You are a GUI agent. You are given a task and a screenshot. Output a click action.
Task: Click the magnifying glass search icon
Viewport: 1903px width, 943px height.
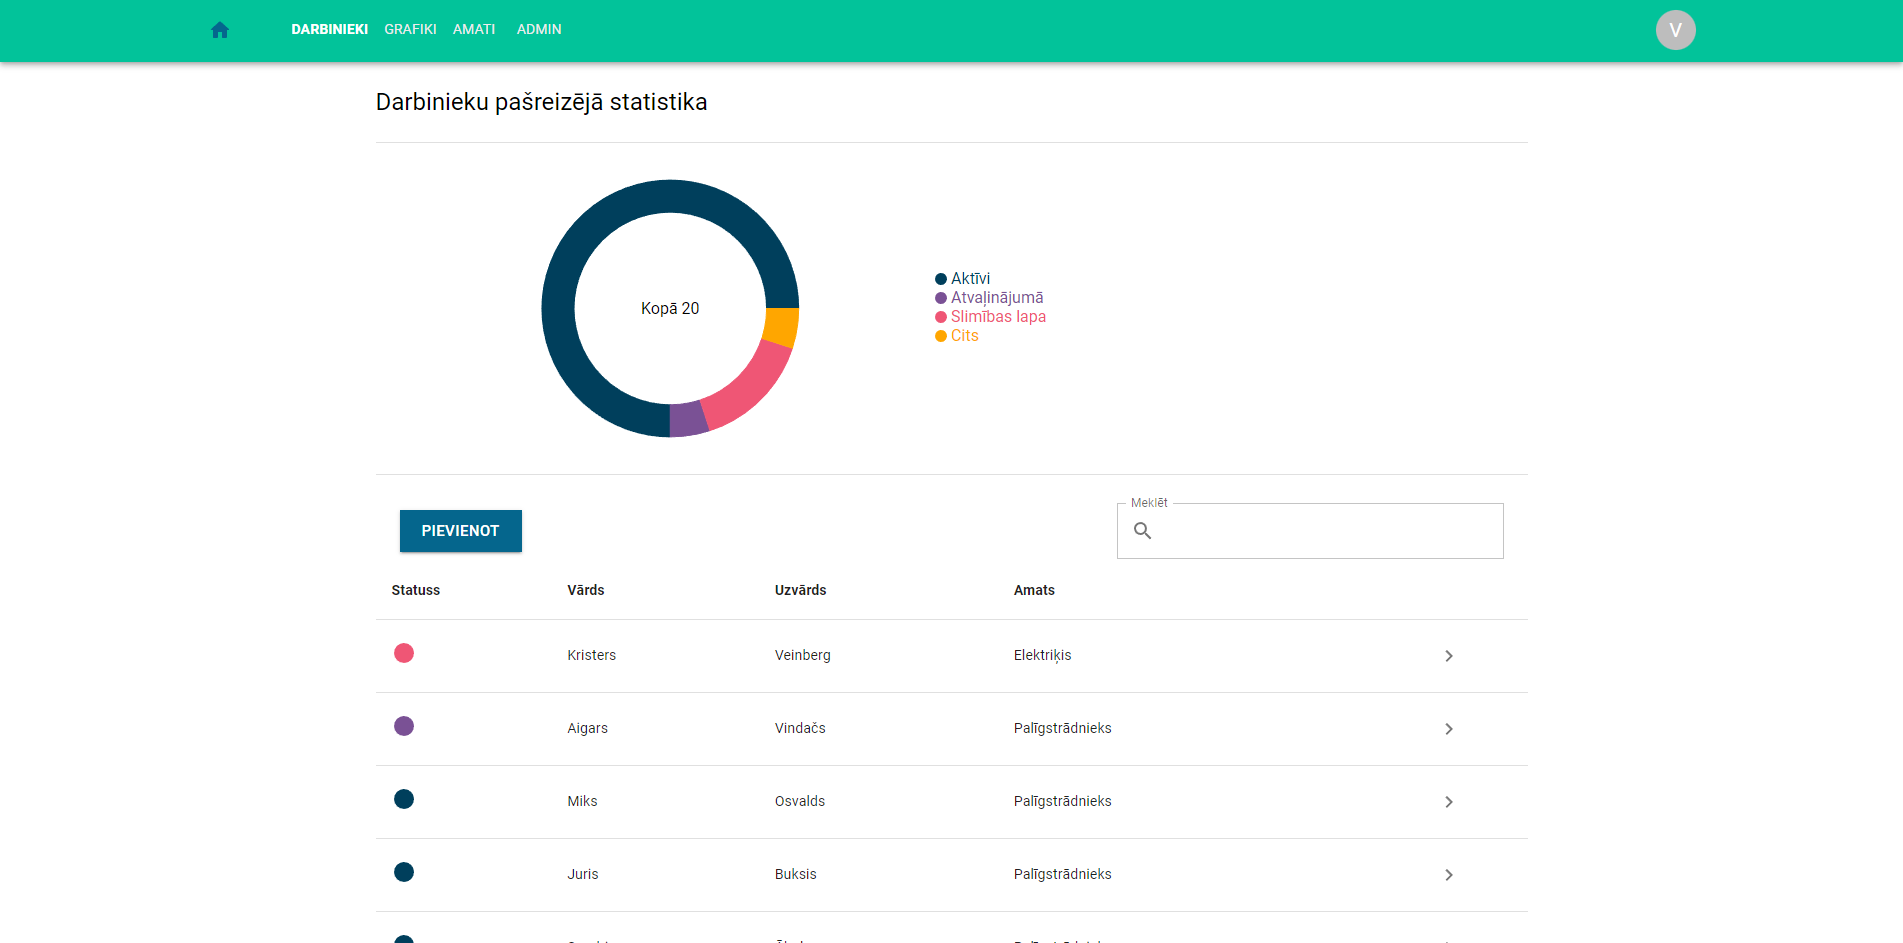1143,531
